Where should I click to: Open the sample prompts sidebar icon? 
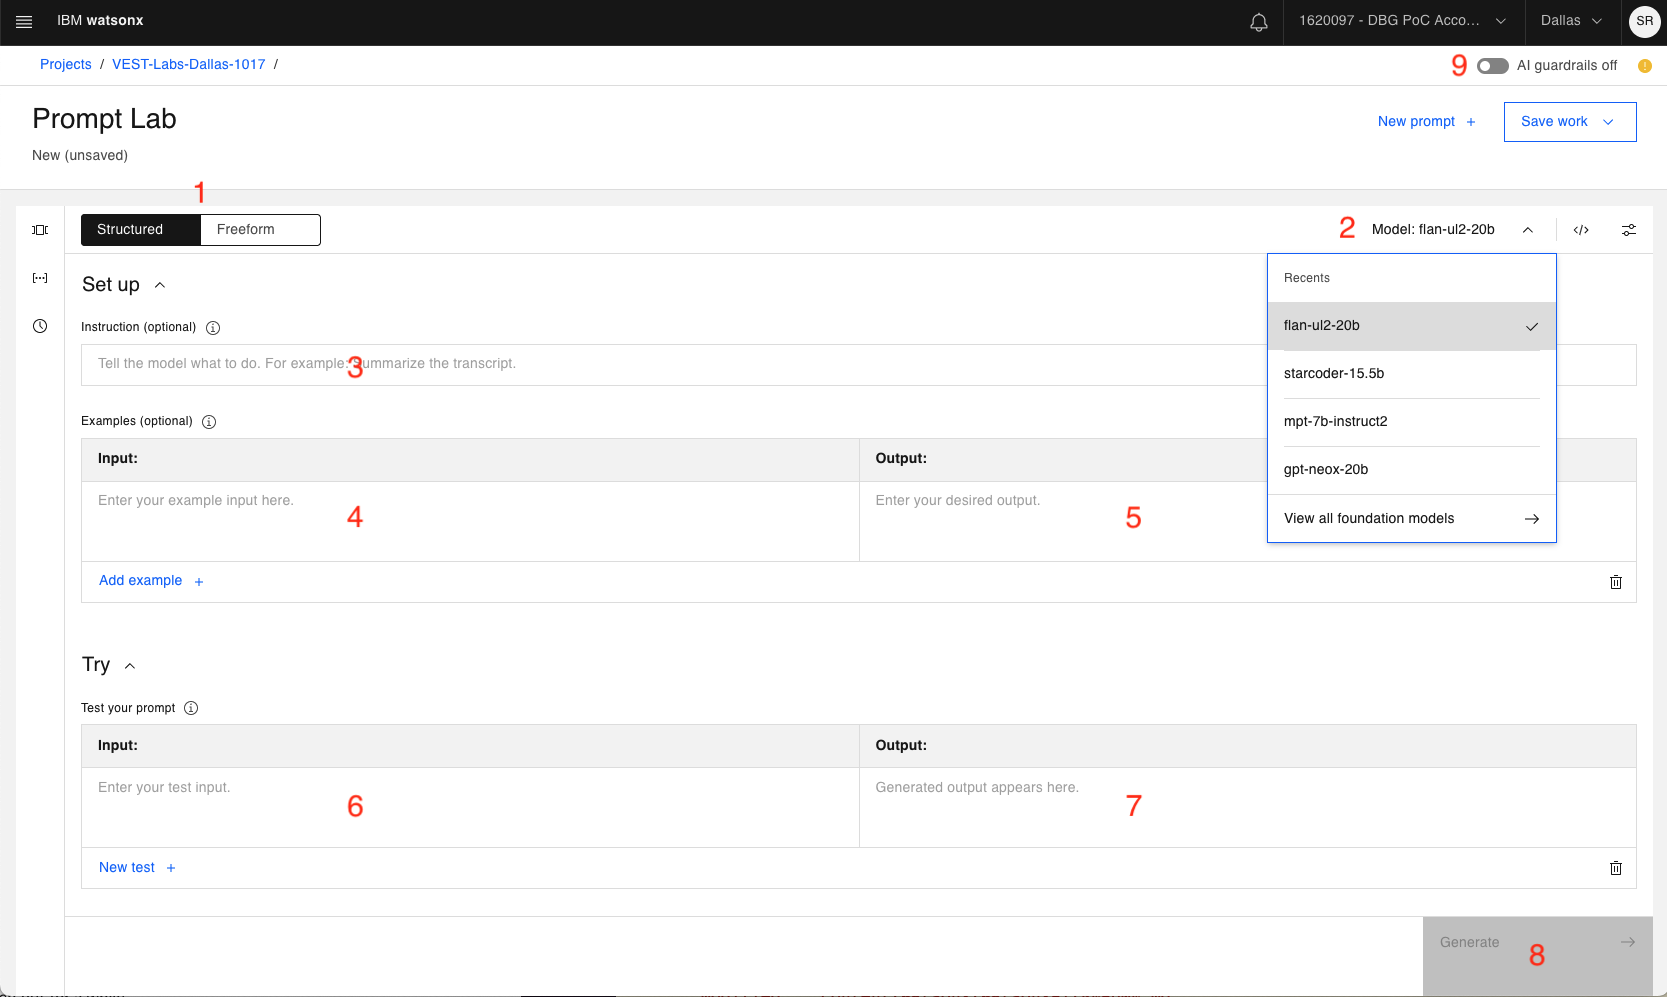(40, 230)
